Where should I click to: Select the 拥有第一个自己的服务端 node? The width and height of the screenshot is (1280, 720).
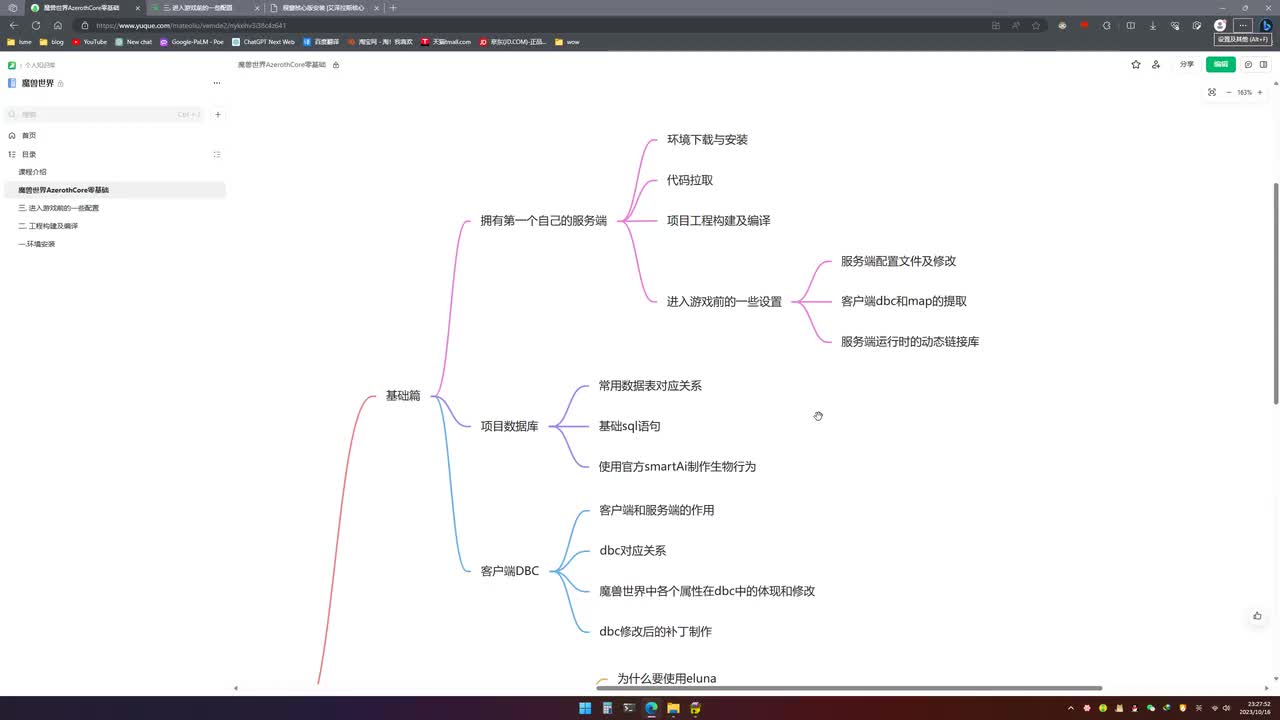click(543, 221)
